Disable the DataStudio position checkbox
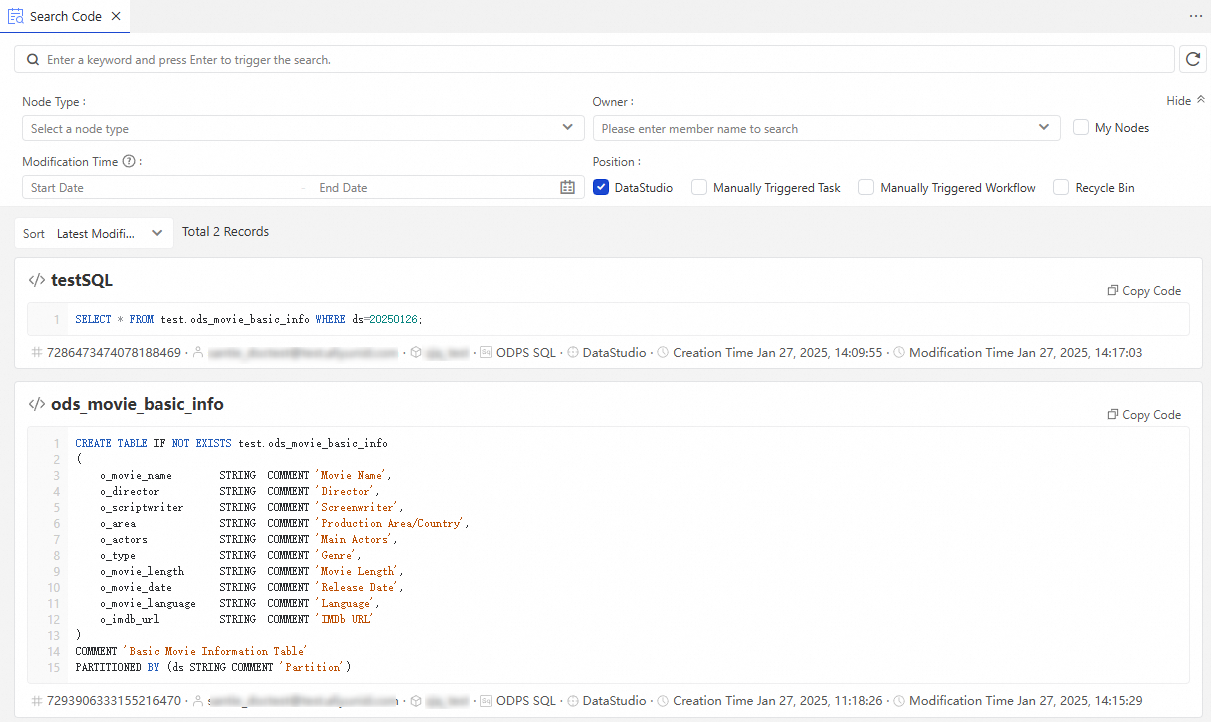Screen dimensions: 1211x722 [601, 187]
